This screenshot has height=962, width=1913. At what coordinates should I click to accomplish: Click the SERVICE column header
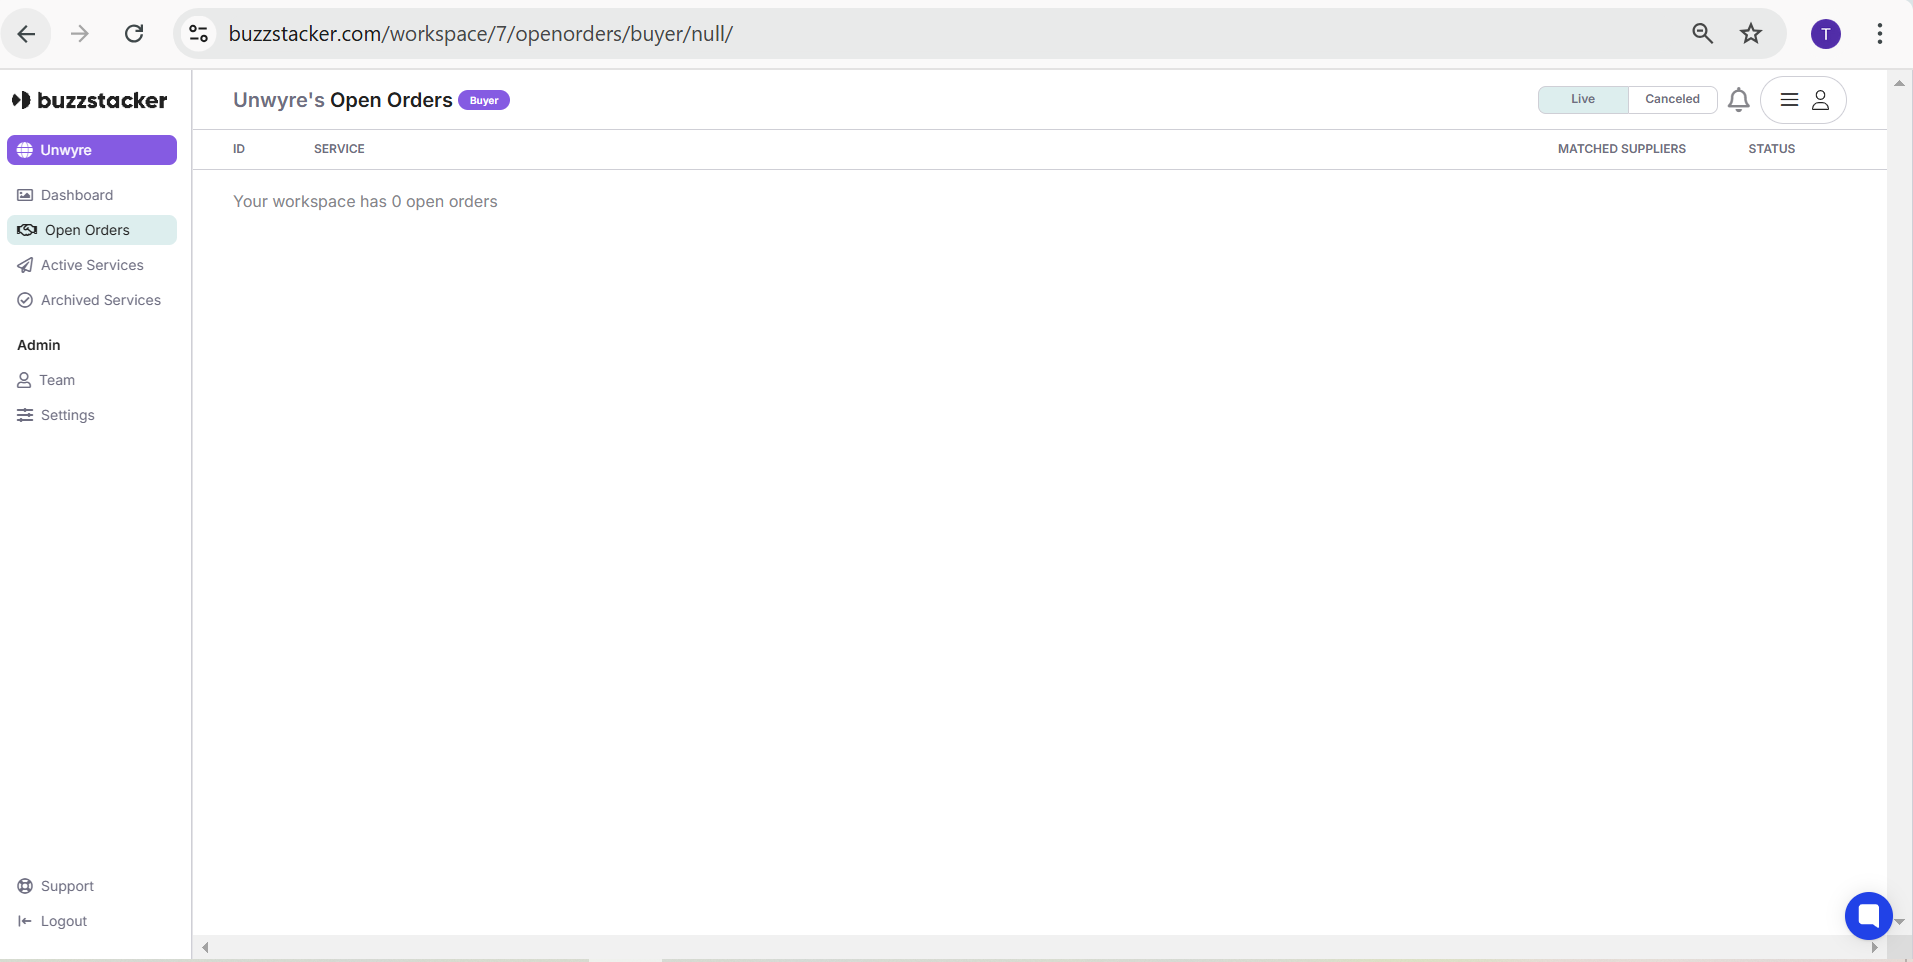click(339, 149)
